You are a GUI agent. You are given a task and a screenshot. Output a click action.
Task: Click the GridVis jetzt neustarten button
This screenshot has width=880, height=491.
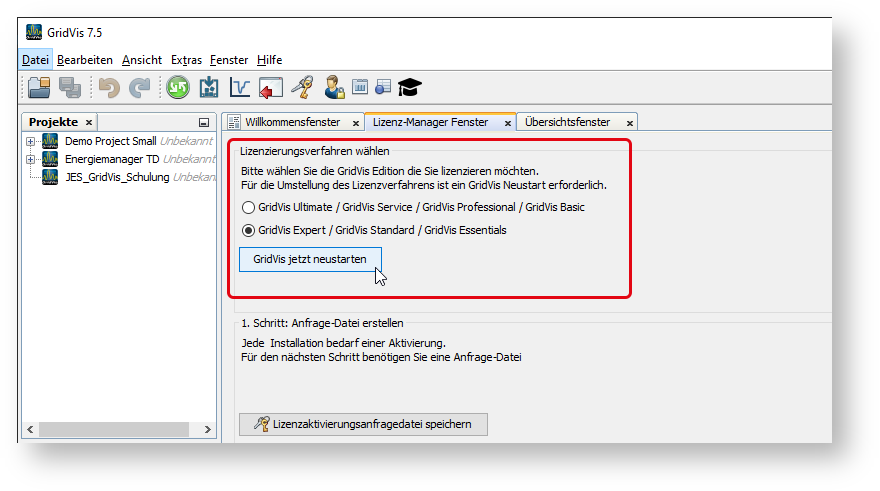[x=310, y=259]
